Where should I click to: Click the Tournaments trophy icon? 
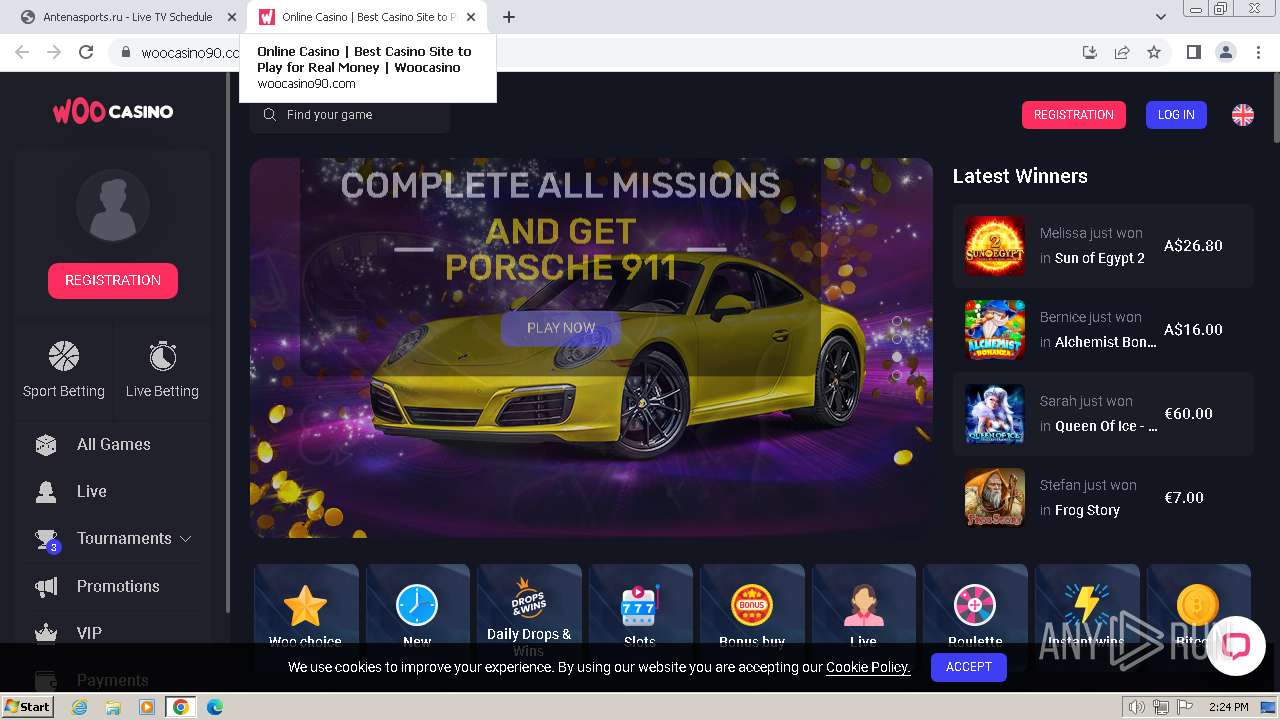[x=46, y=539]
